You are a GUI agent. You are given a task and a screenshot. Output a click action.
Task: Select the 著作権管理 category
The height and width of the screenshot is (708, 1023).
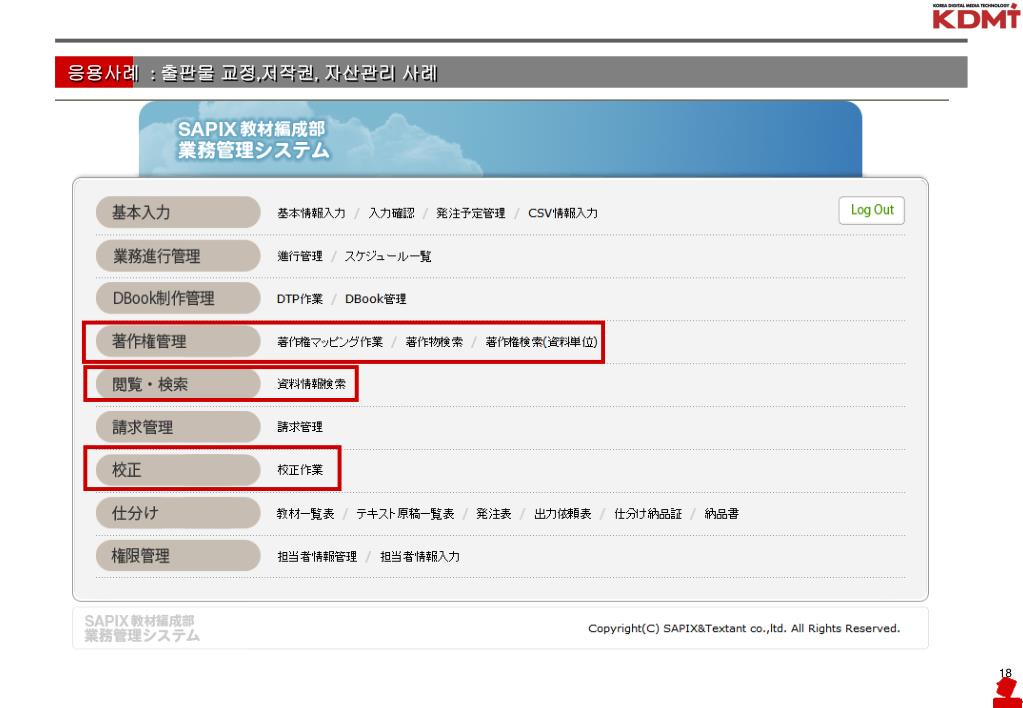click(x=178, y=341)
